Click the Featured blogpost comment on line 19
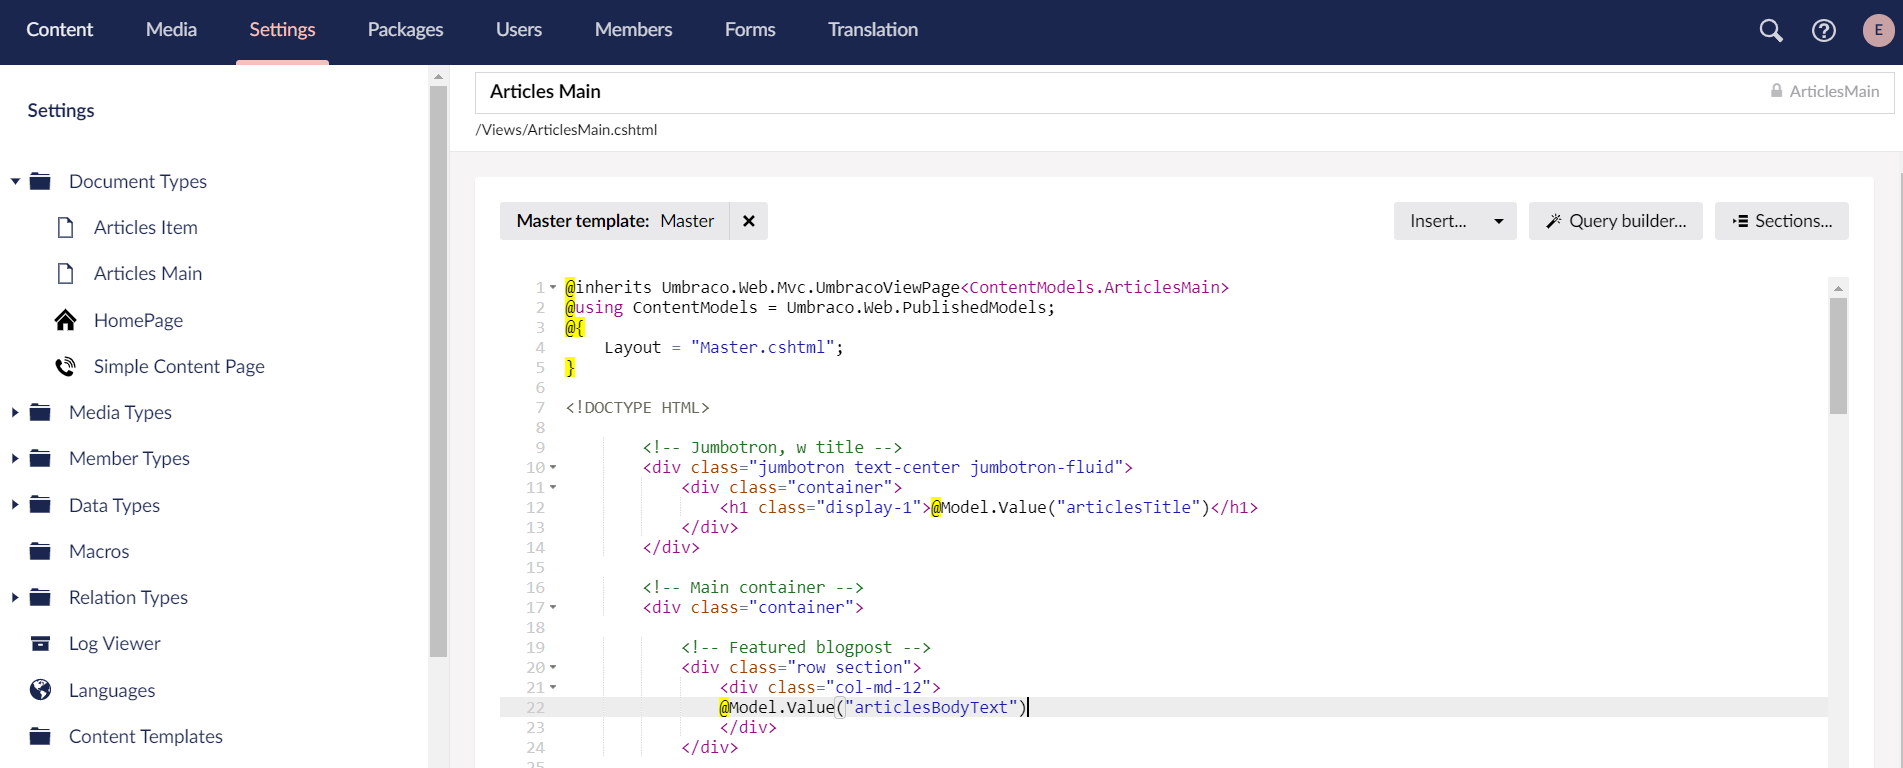 tap(806, 647)
